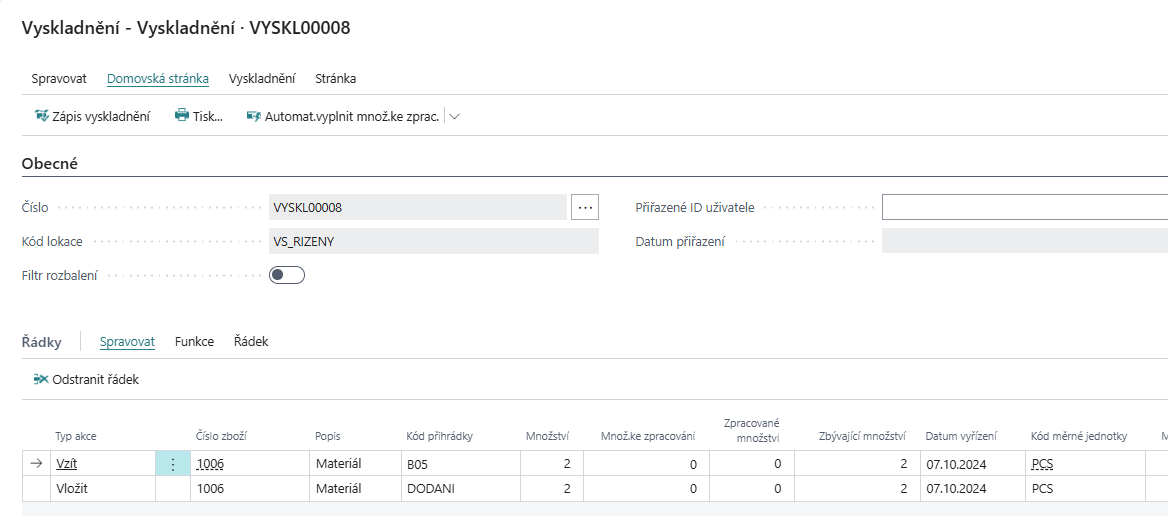Click the Odstranit řádek delete icon
This screenshot has width=1168, height=516.
point(41,379)
